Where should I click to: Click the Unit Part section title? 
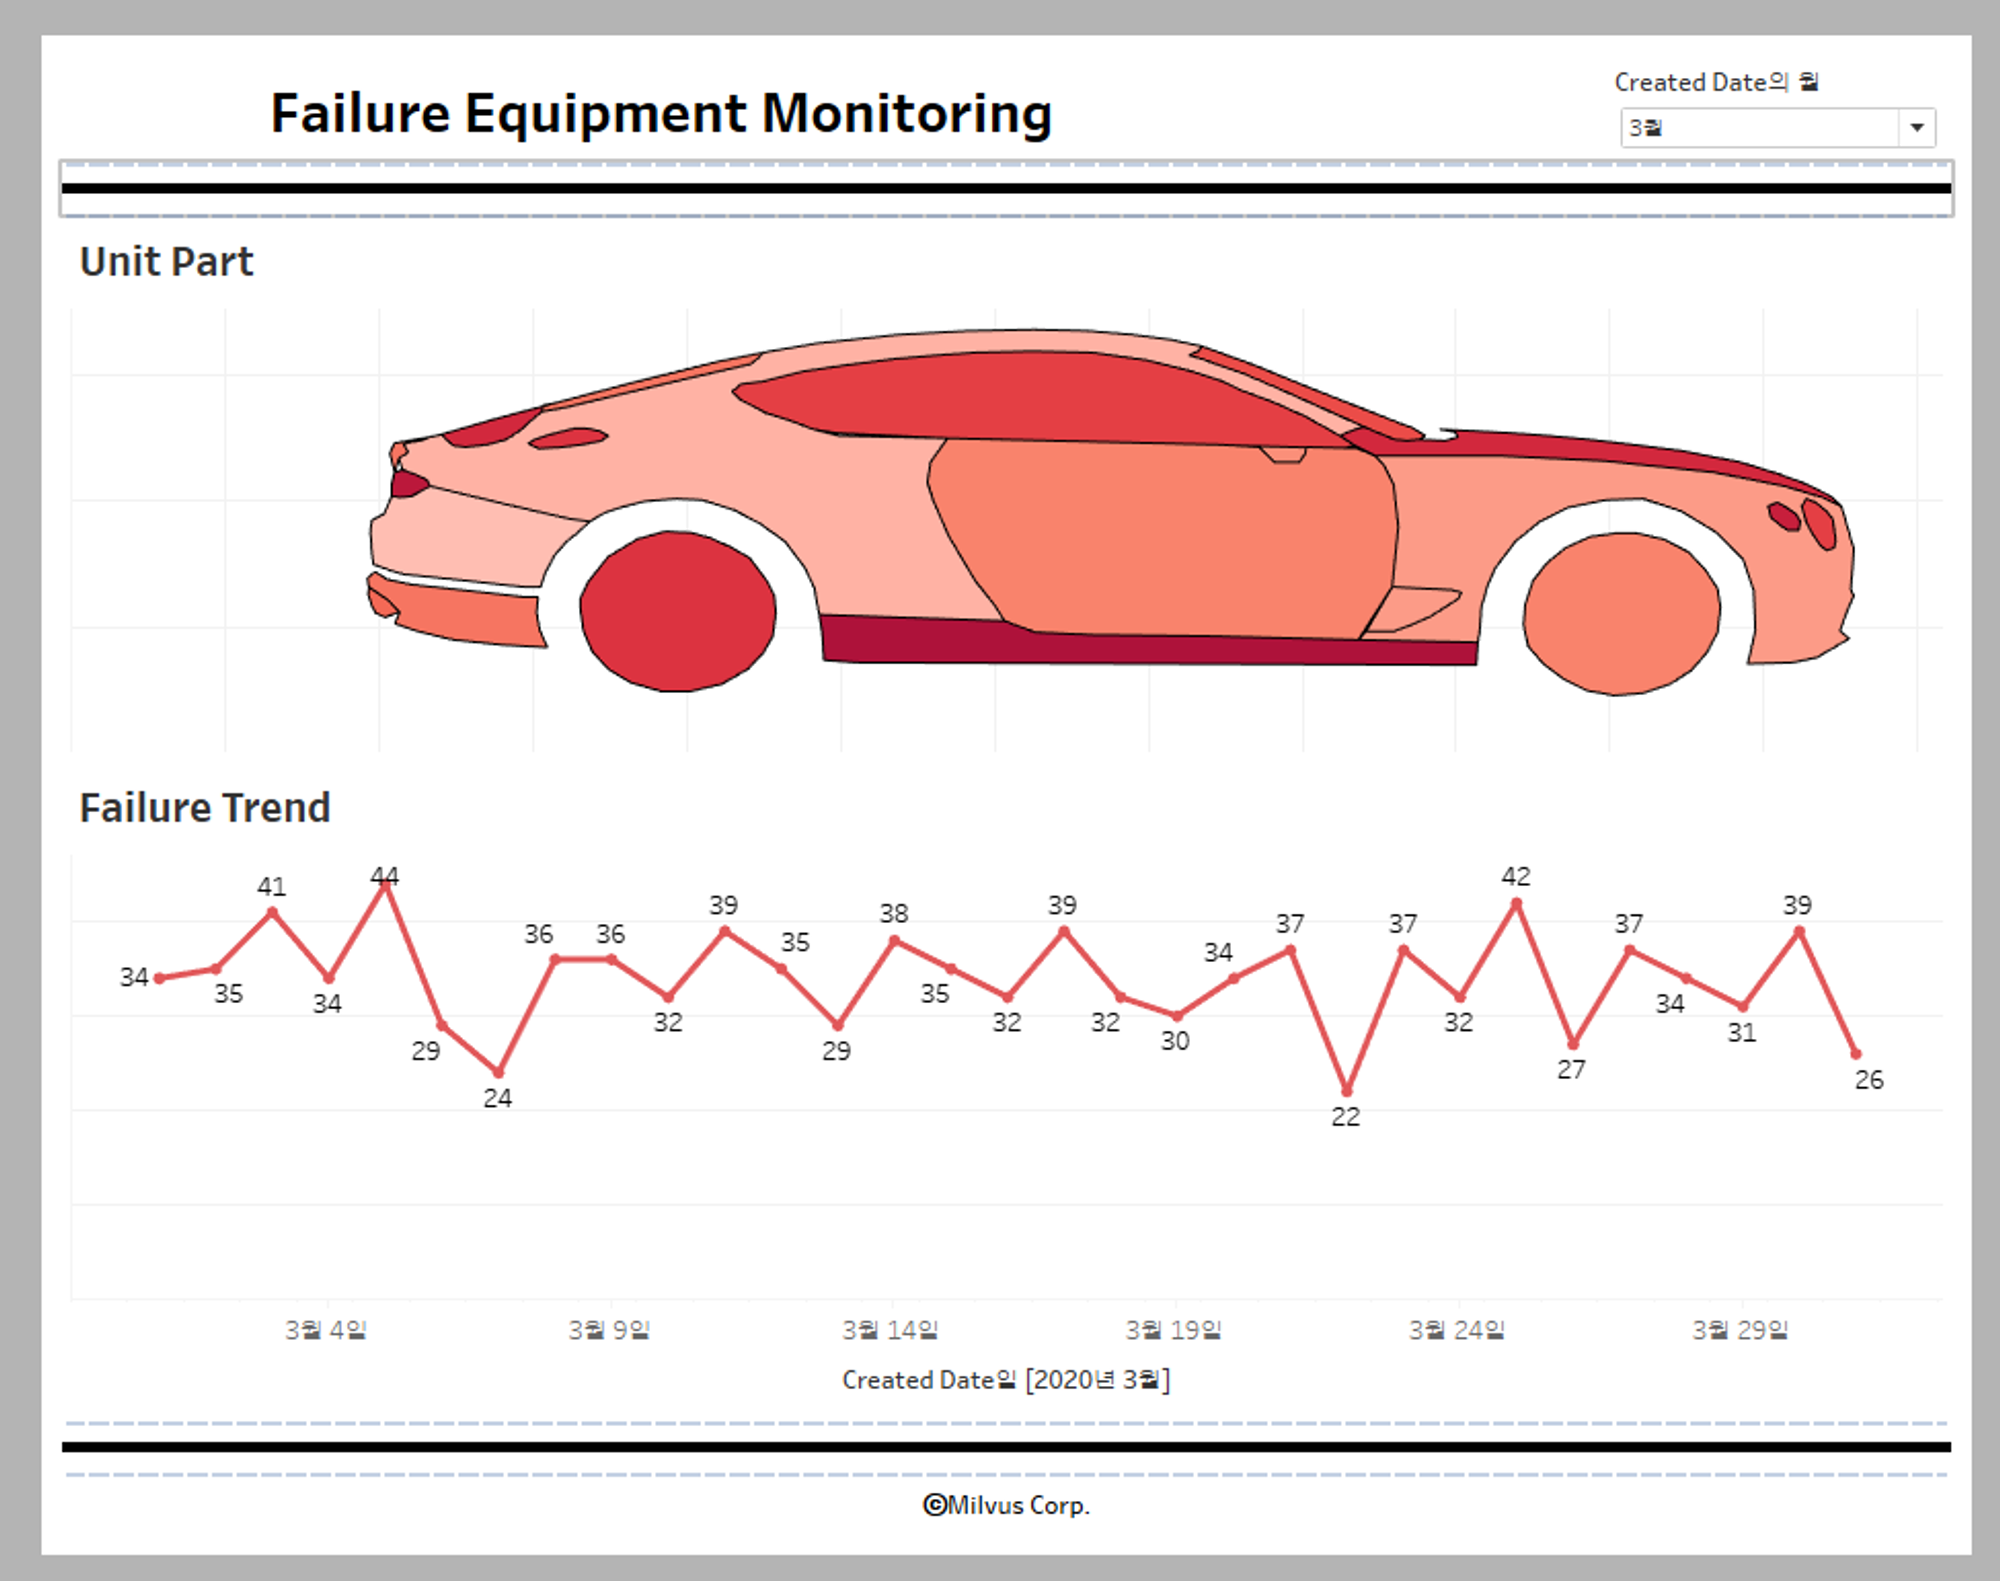pos(166,262)
